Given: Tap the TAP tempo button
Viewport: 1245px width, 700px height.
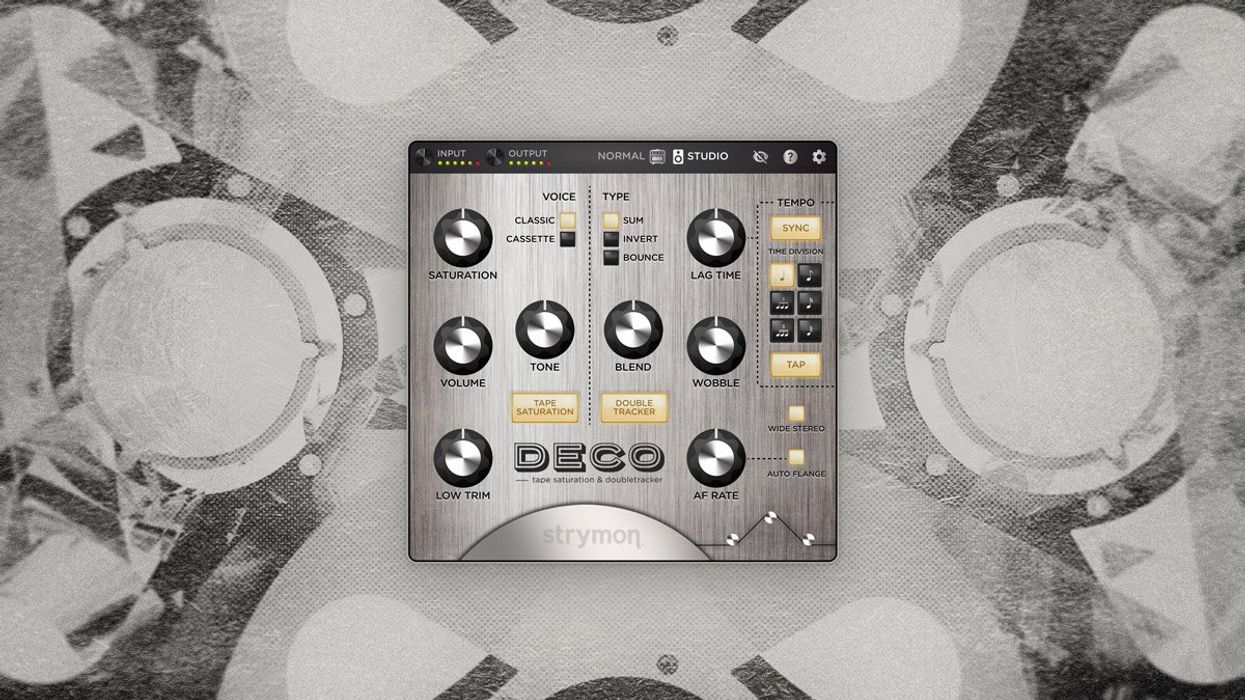Looking at the screenshot, I should point(797,365).
